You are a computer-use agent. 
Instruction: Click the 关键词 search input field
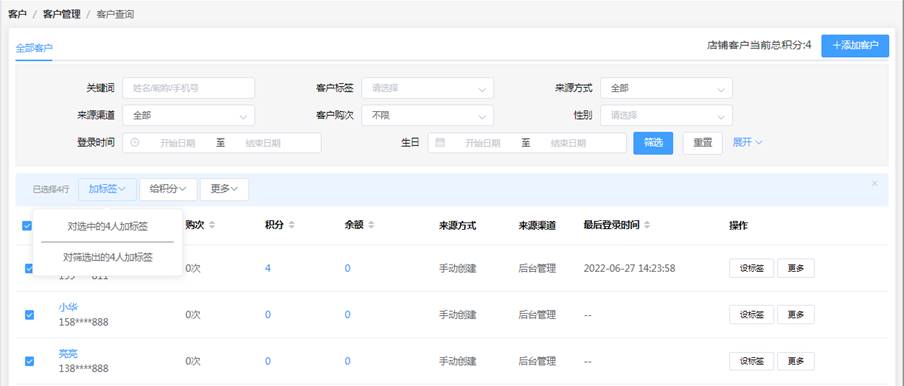click(189, 88)
